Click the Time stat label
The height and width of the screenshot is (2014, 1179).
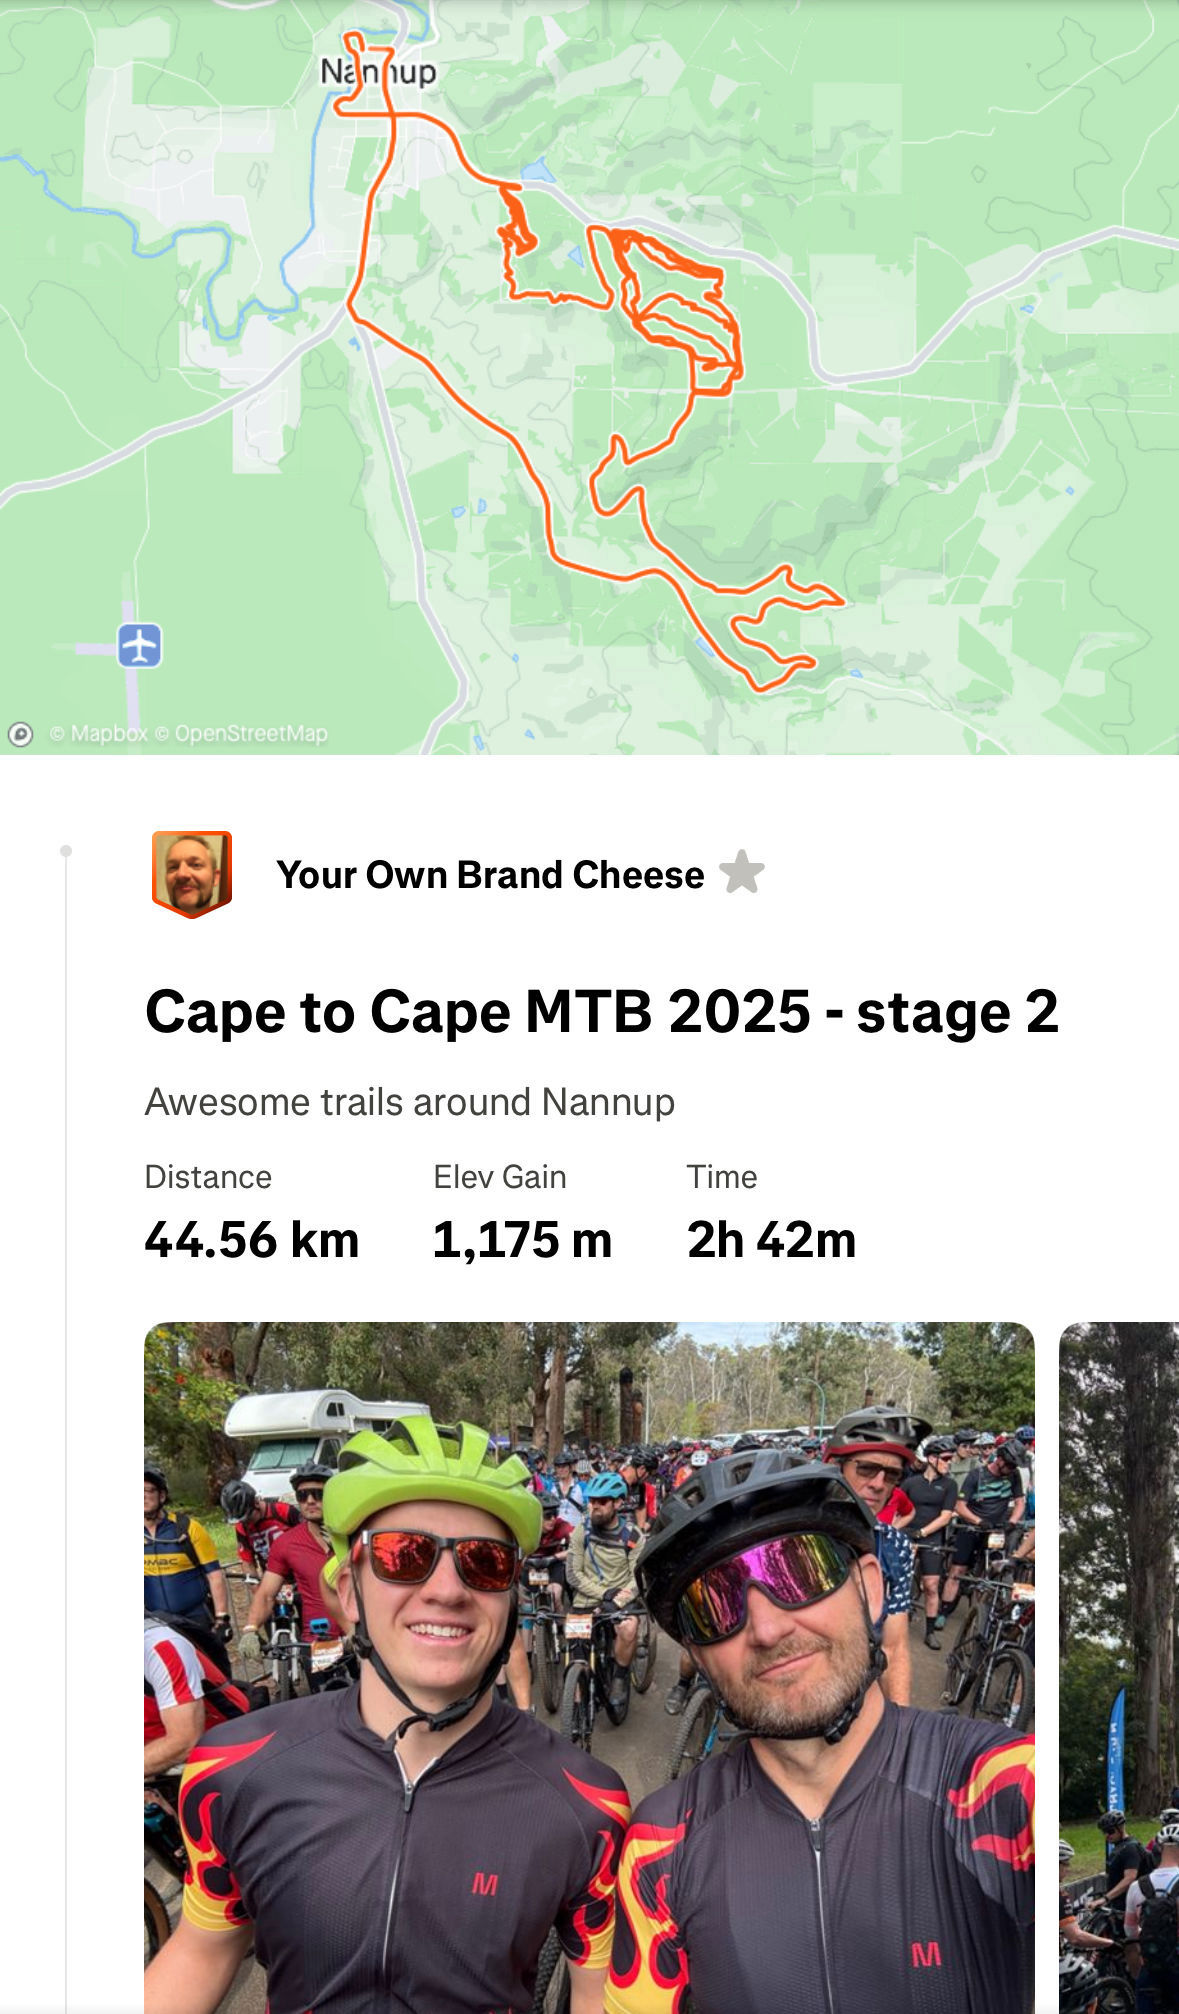[721, 1177]
